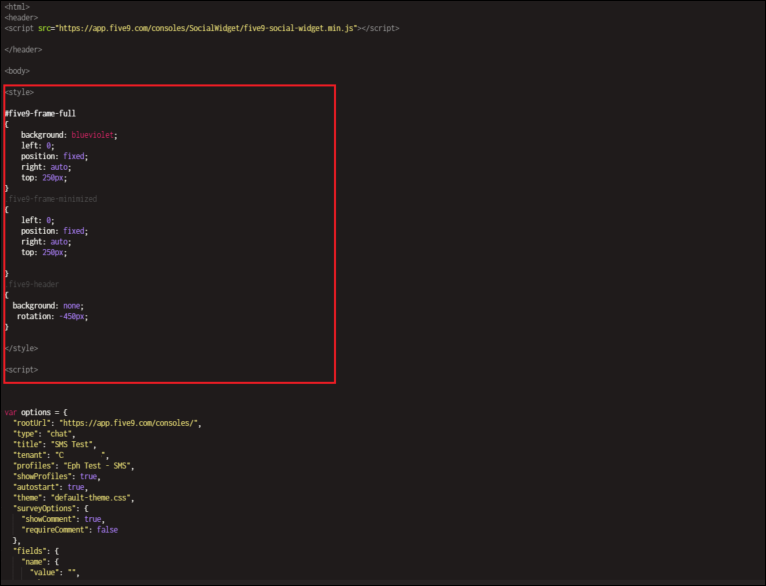766x586 pixels.
Task: Select the #five9-frame-full selector
Action: click(40, 114)
